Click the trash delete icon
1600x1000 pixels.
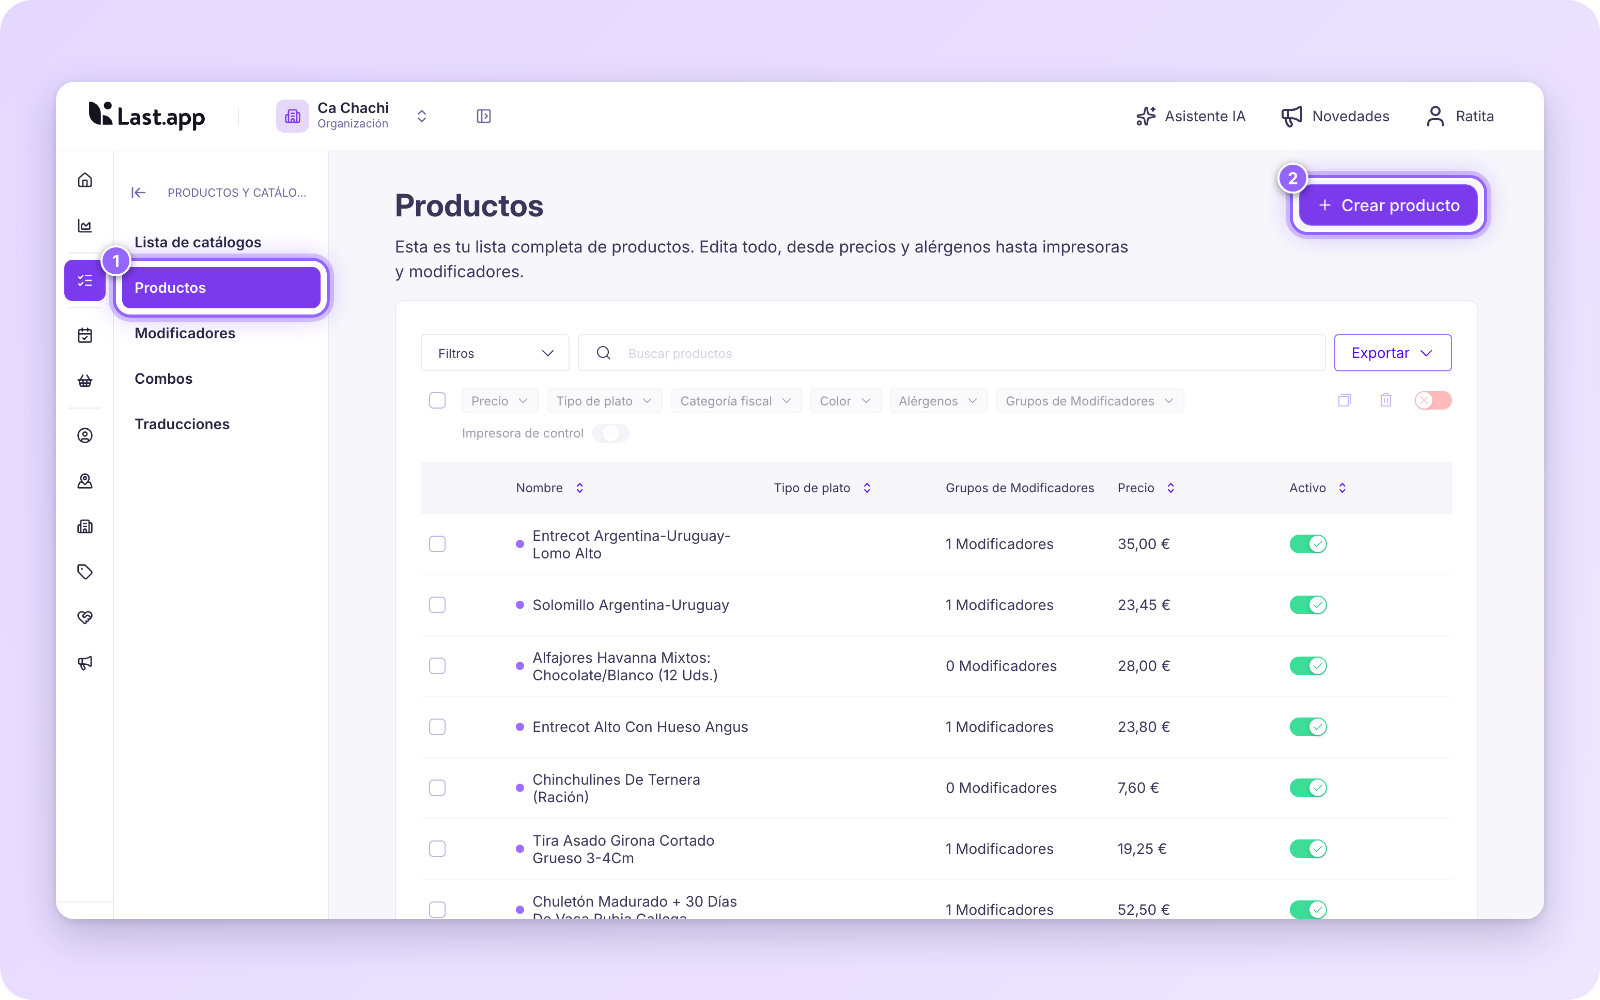[x=1386, y=400]
